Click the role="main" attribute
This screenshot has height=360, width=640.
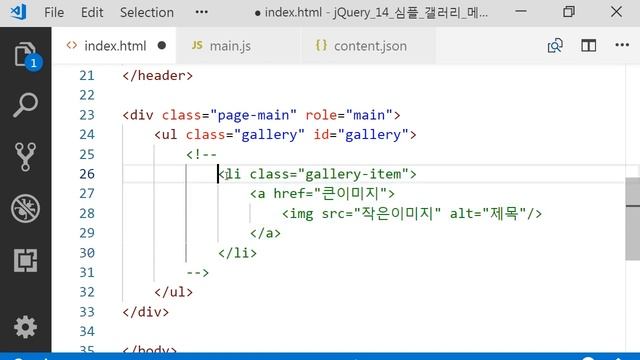point(349,115)
